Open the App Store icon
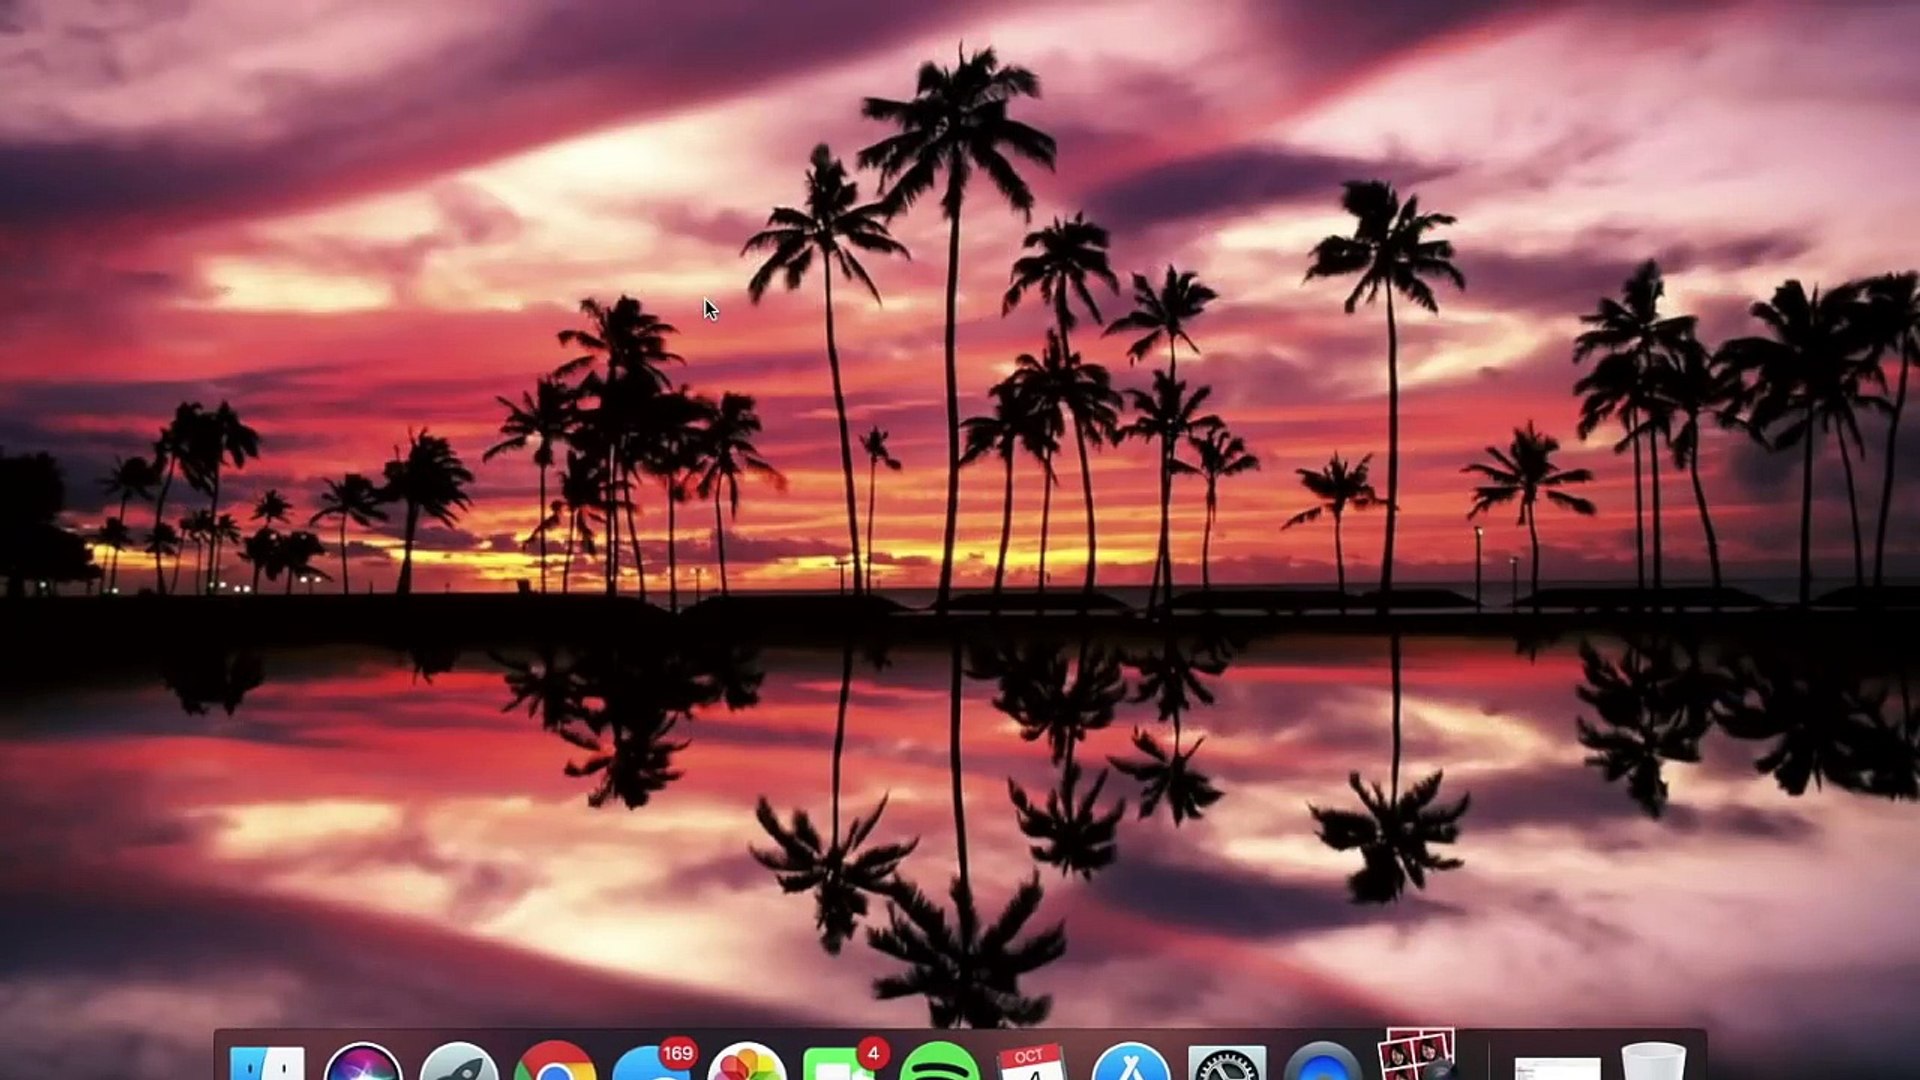1920x1080 pixels. (1131, 1064)
